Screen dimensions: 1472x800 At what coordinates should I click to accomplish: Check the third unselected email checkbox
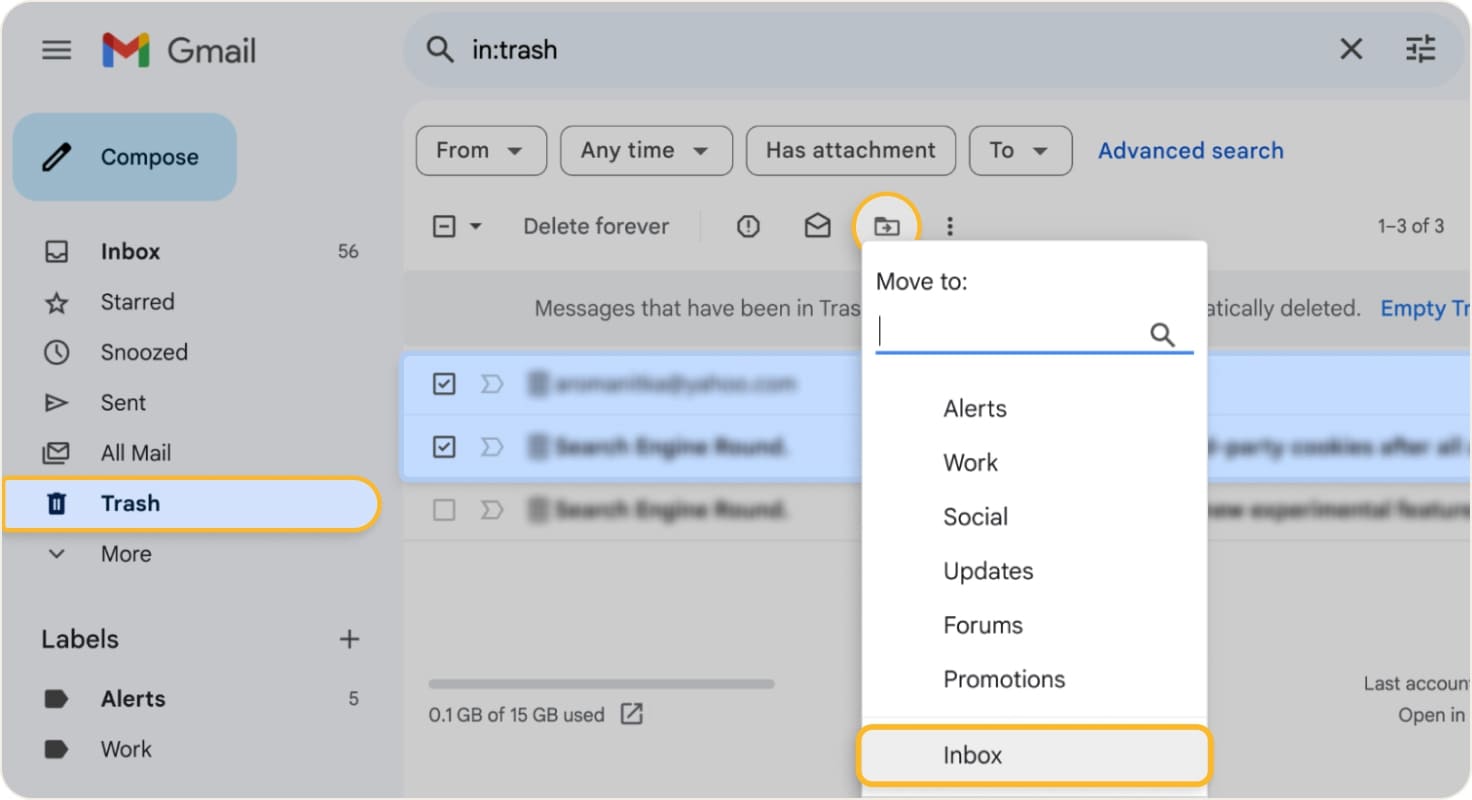(x=444, y=510)
